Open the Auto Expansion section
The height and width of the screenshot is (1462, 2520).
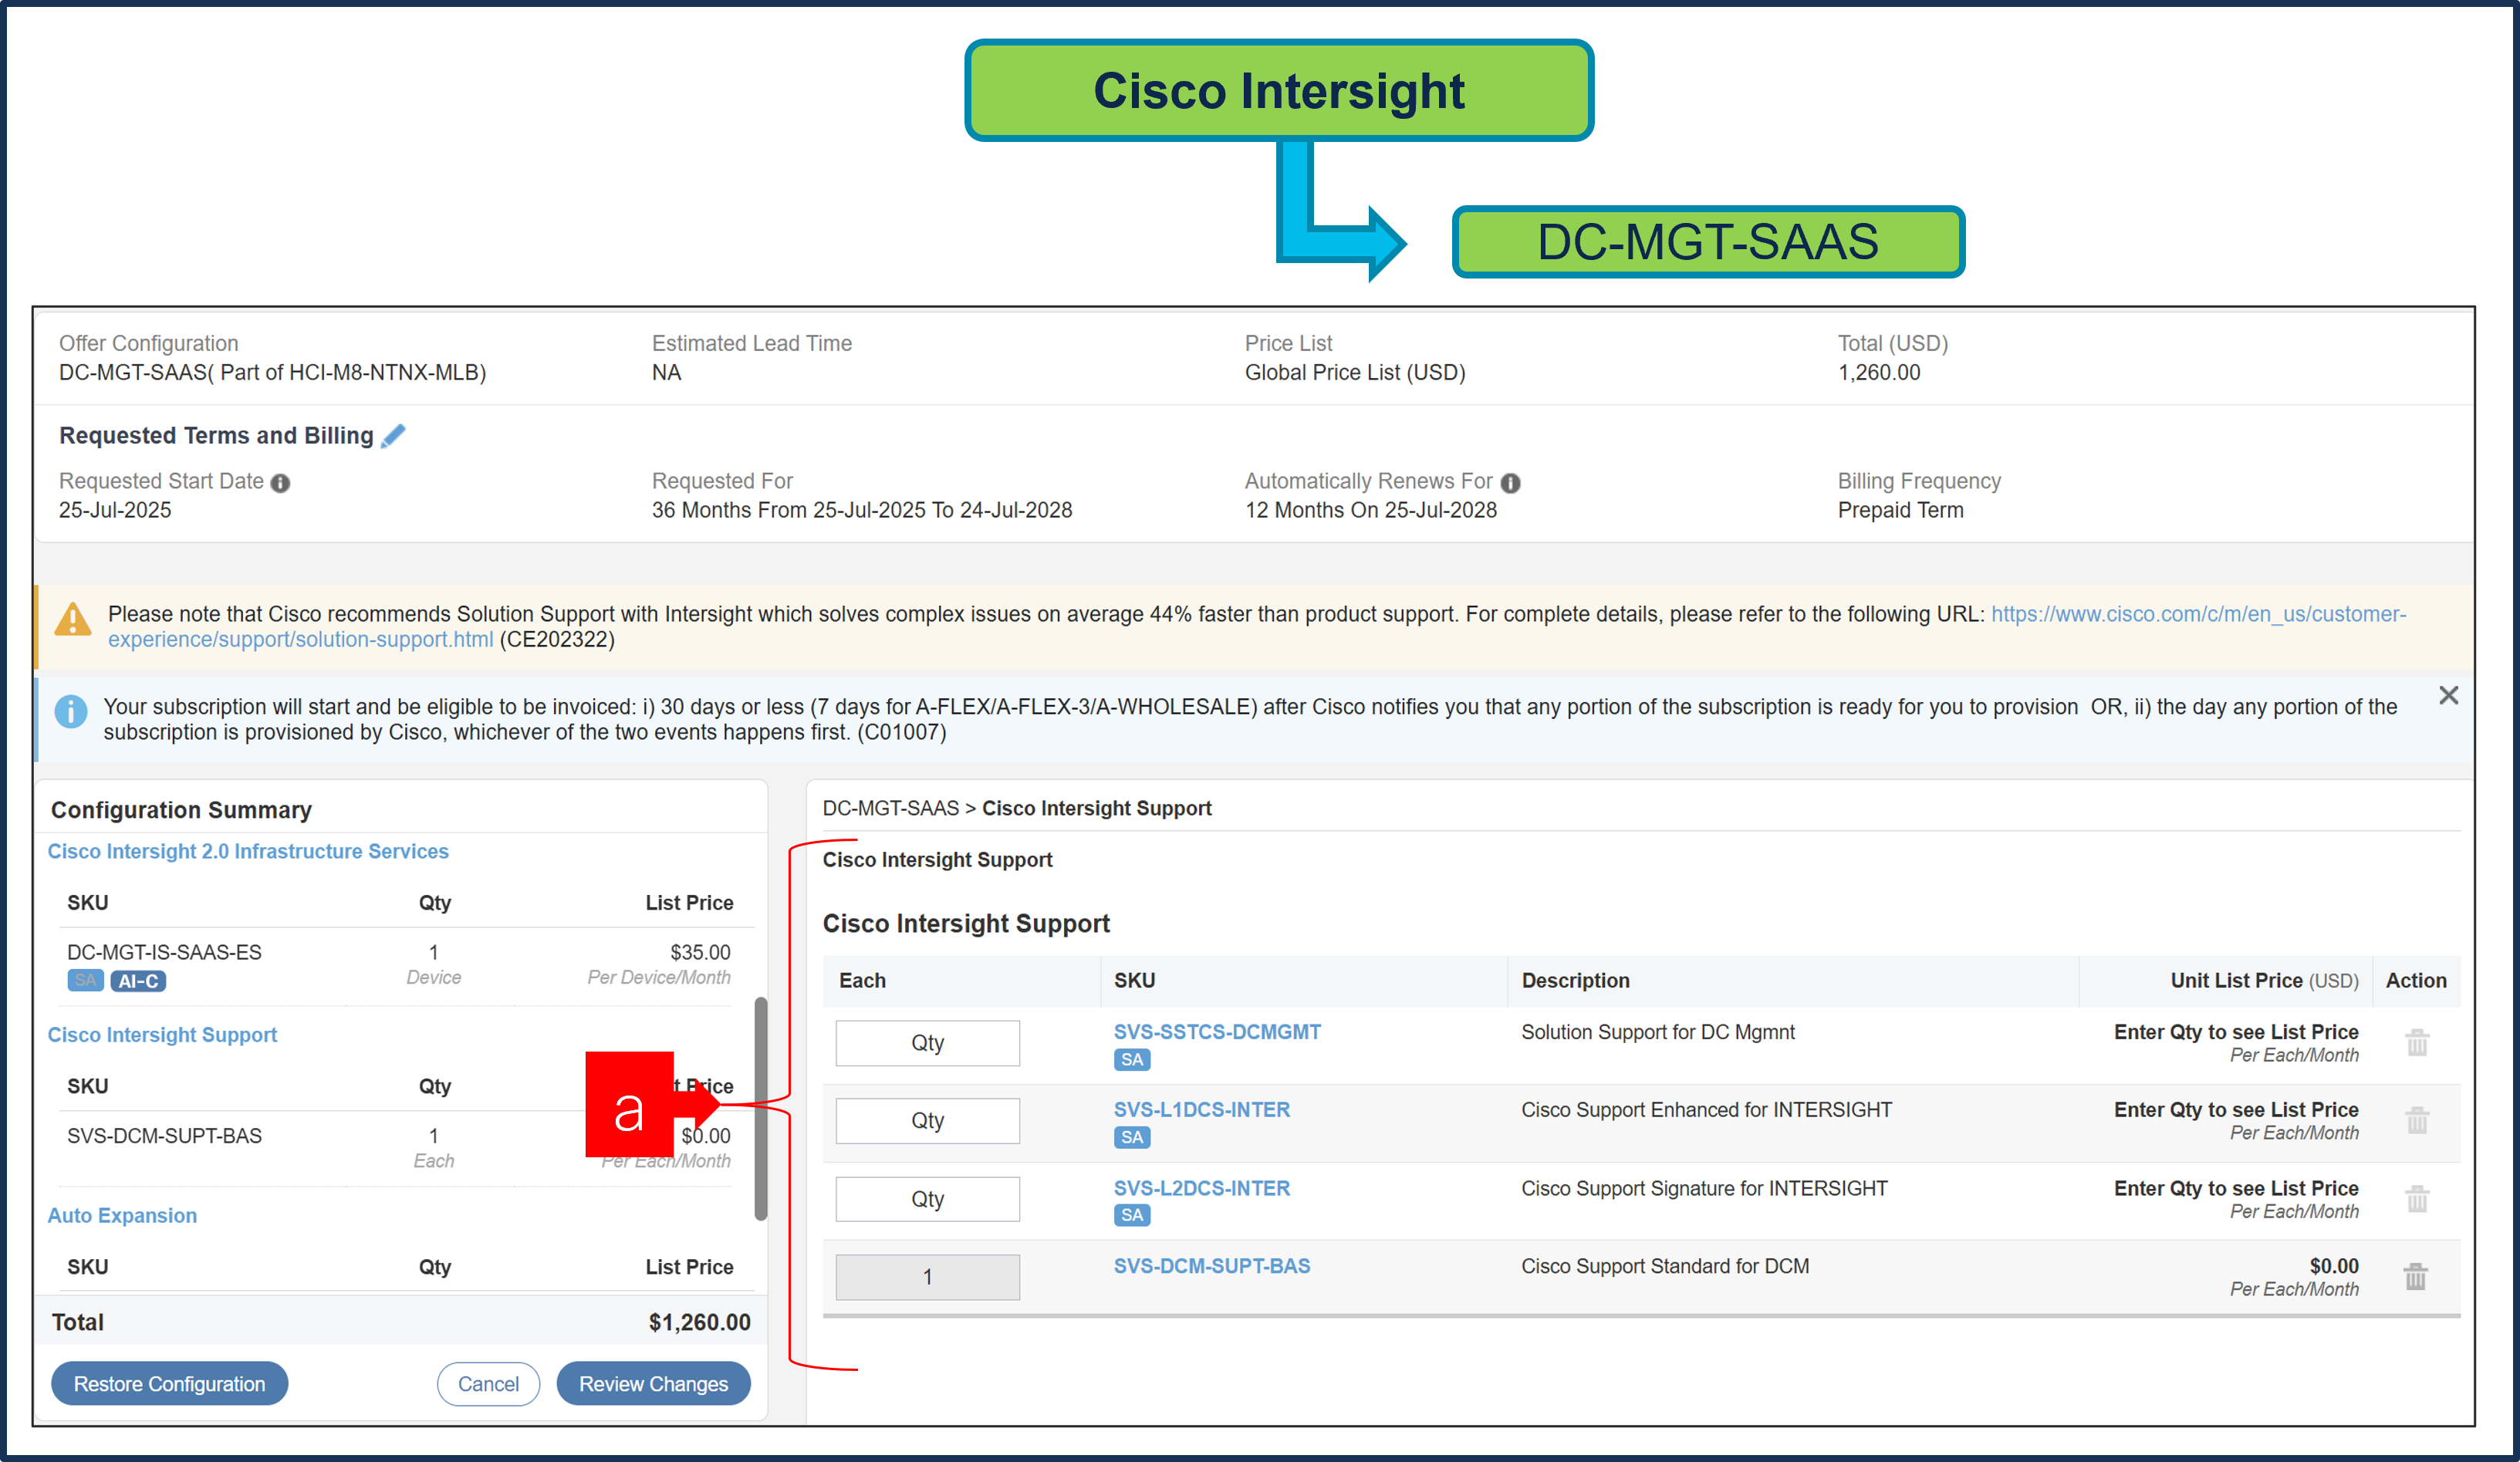click(x=122, y=1215)
